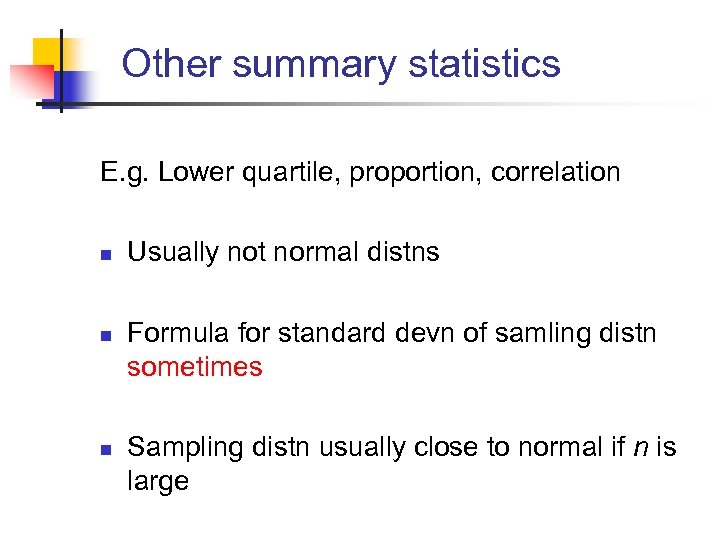Image resolution: width=720 pixels, height=540 pixels.
Task: Click the word 'Formula' in second bullet
Action: [x=173, y=332]
